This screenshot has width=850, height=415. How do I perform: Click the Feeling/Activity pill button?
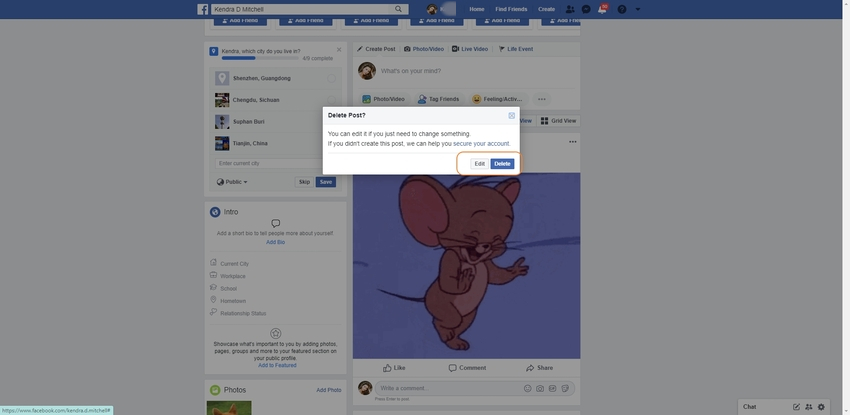[498, 99]
